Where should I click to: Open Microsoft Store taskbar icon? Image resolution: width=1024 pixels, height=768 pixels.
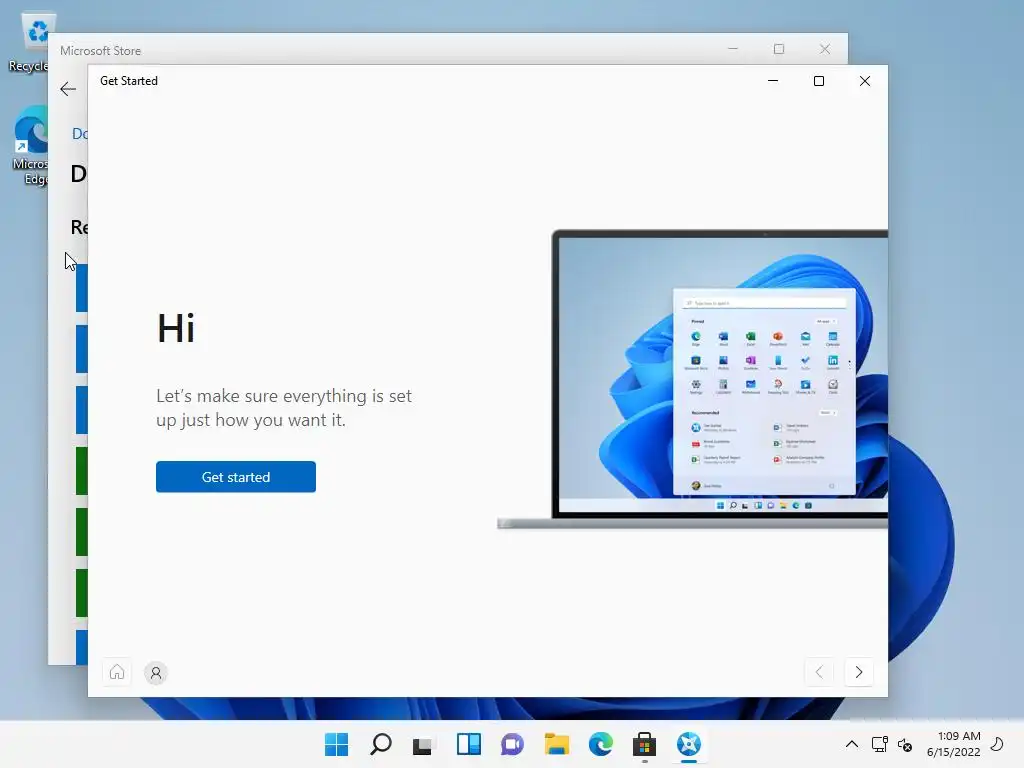(644, 744)
